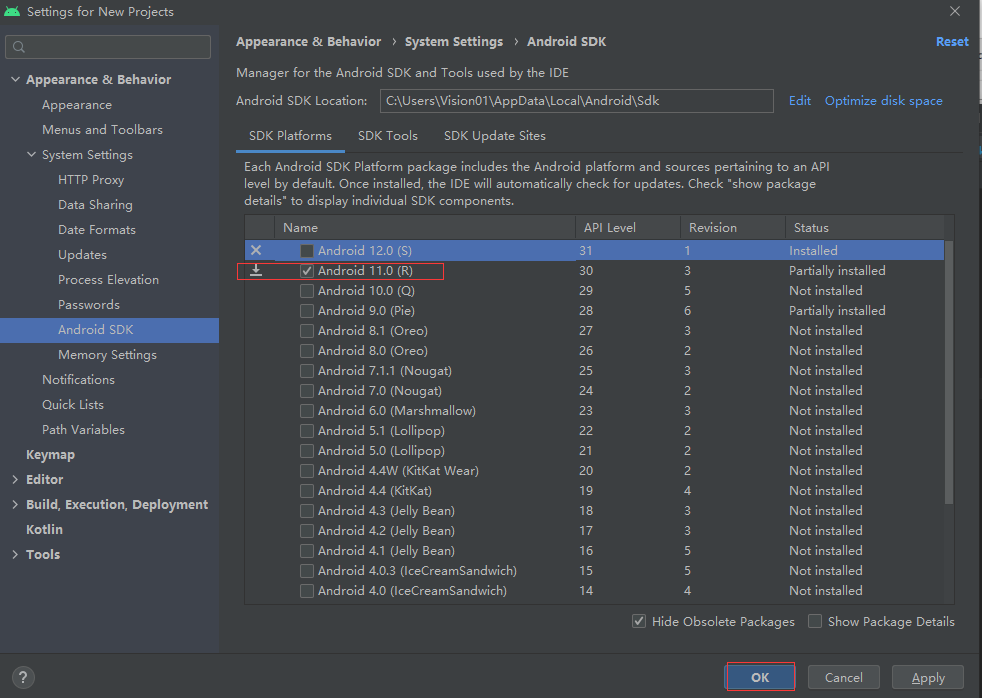Check Android 5.0 (Lollipop) checkbox

[x=307, y=451]
